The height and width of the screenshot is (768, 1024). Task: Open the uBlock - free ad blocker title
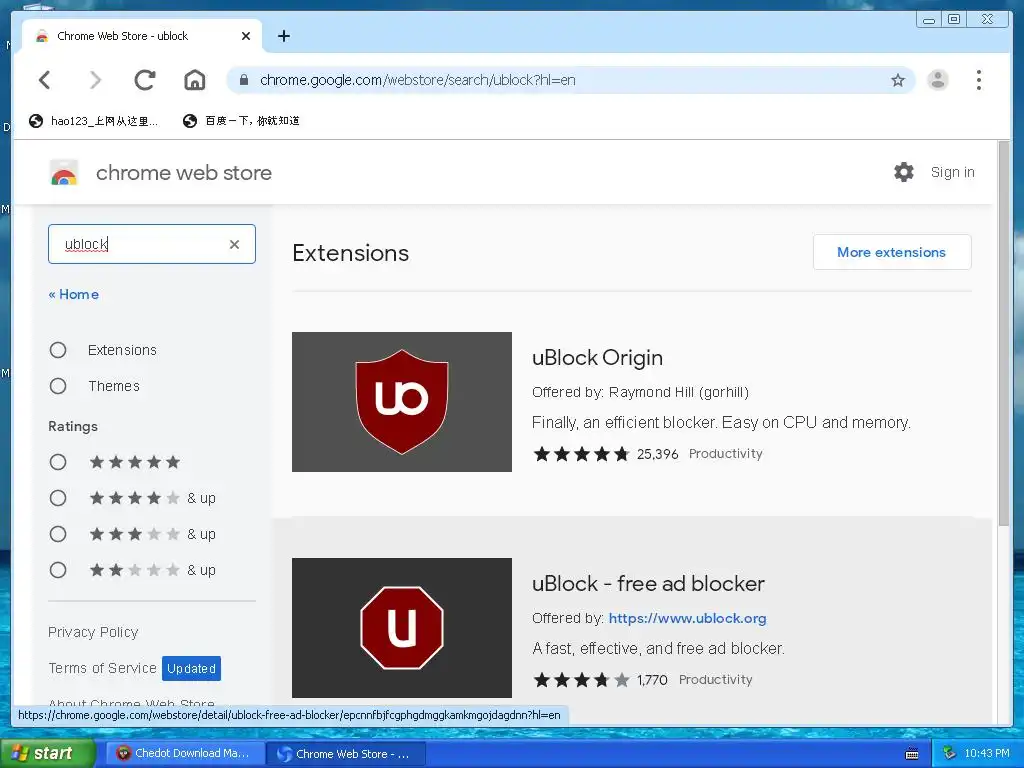pos(648,583)
